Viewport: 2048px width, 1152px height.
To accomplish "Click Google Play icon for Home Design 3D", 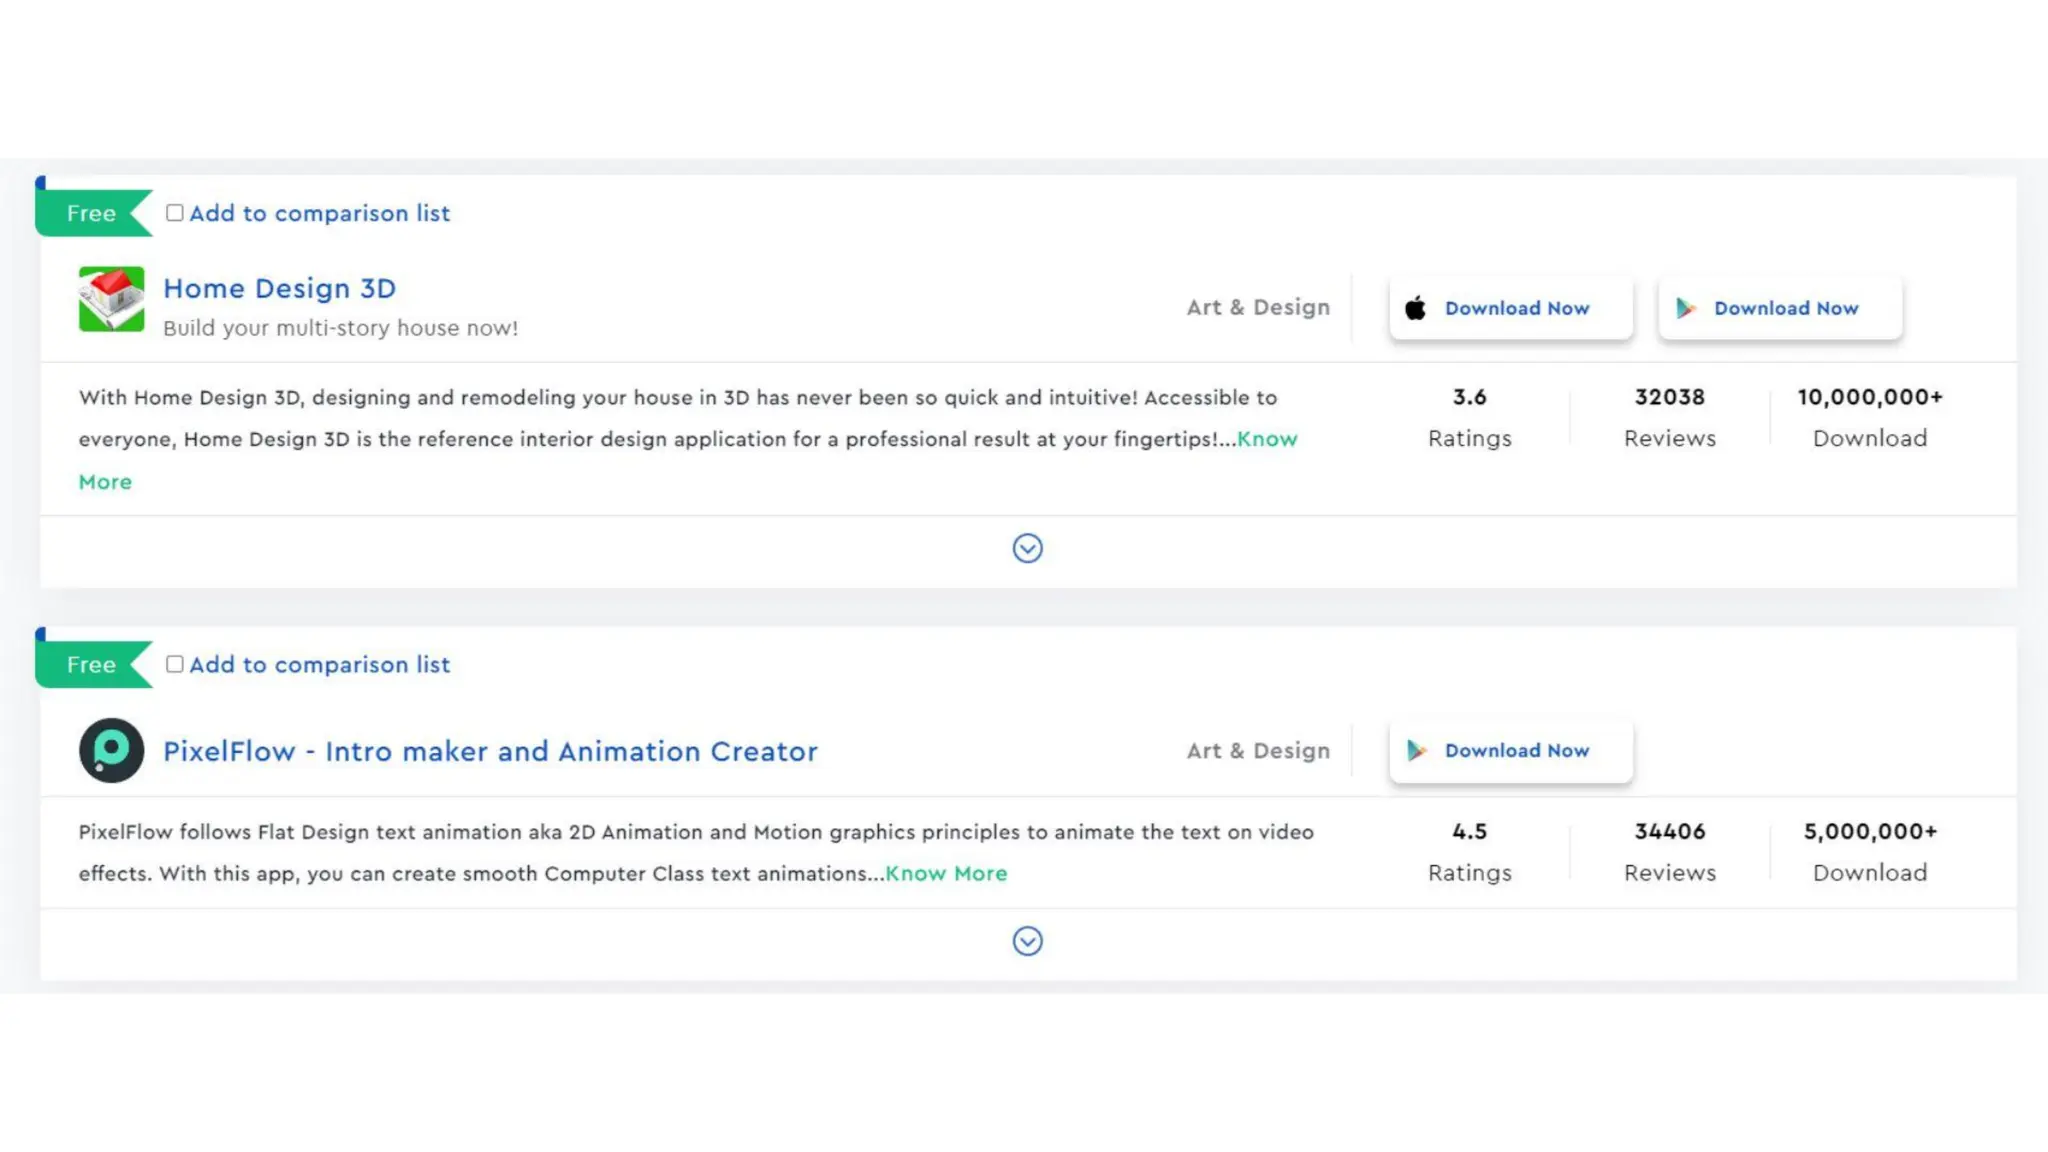I will [1686, 308].
